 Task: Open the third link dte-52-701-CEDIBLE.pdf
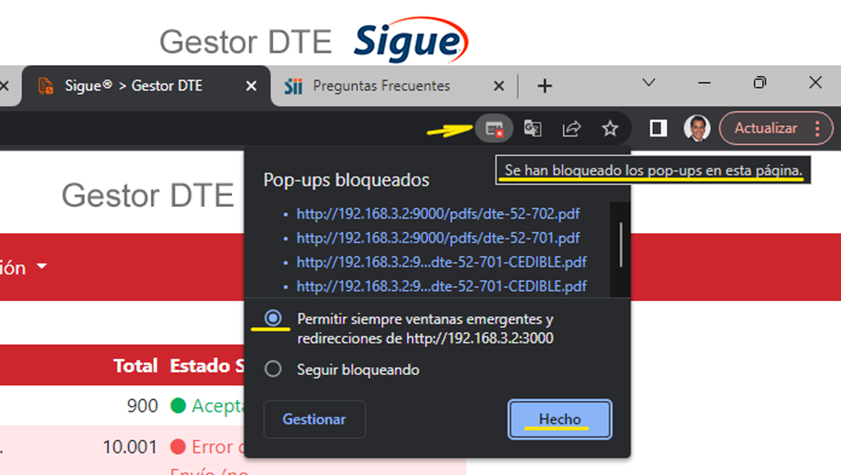point(441,262)
